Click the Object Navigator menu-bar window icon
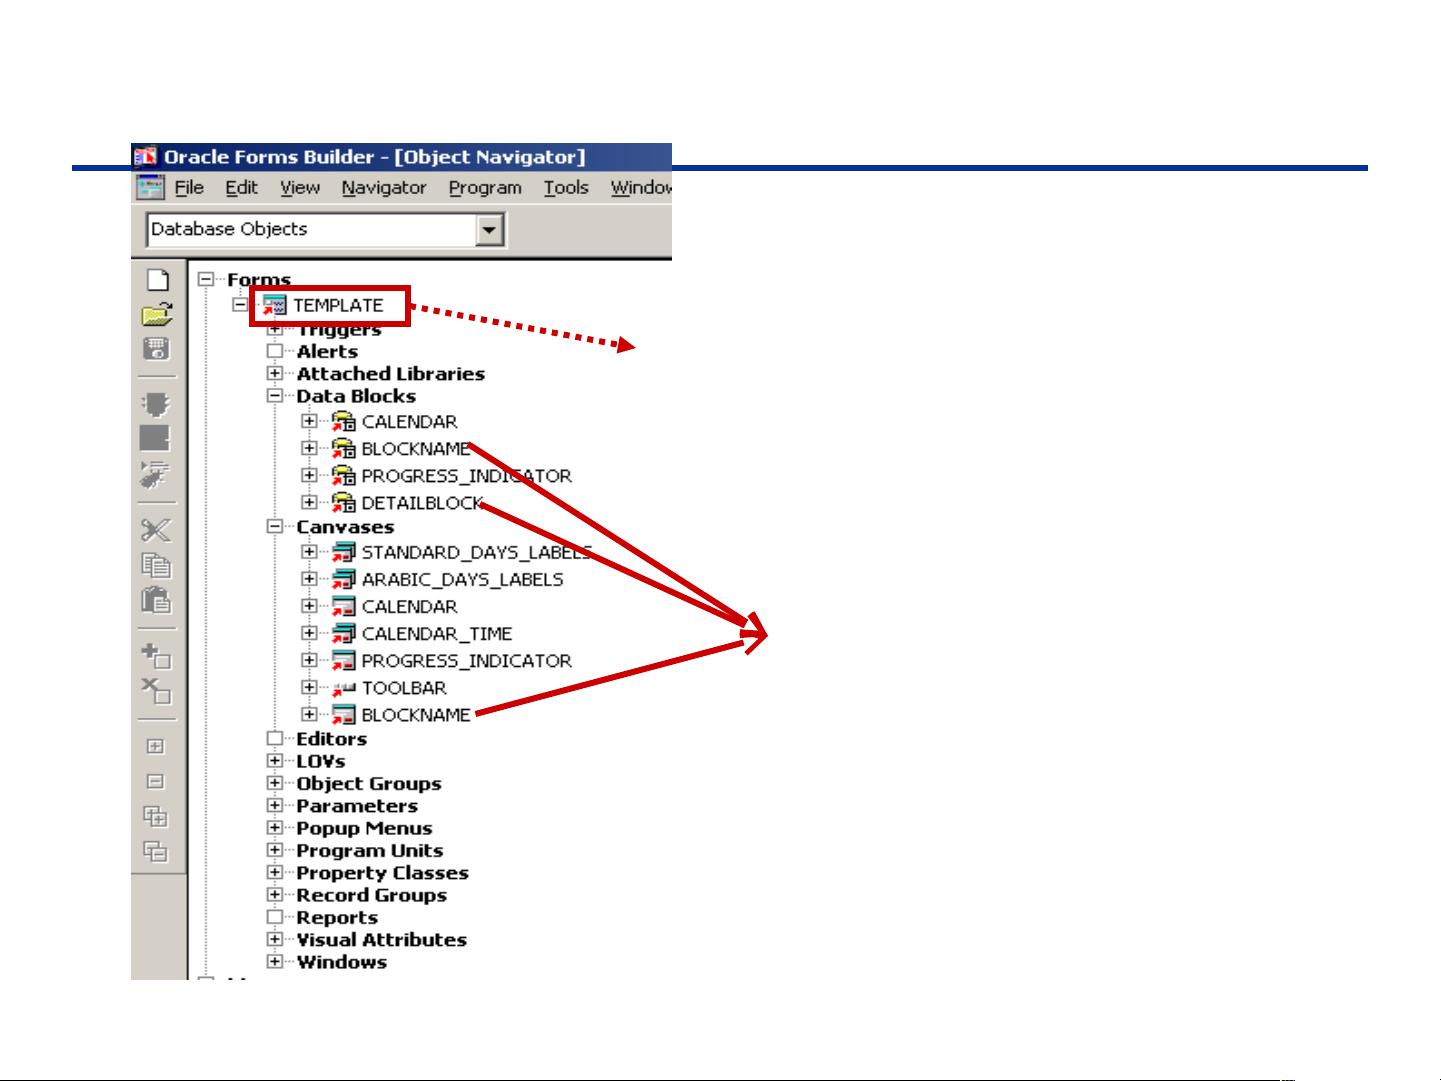 click(x=151, y=187)
